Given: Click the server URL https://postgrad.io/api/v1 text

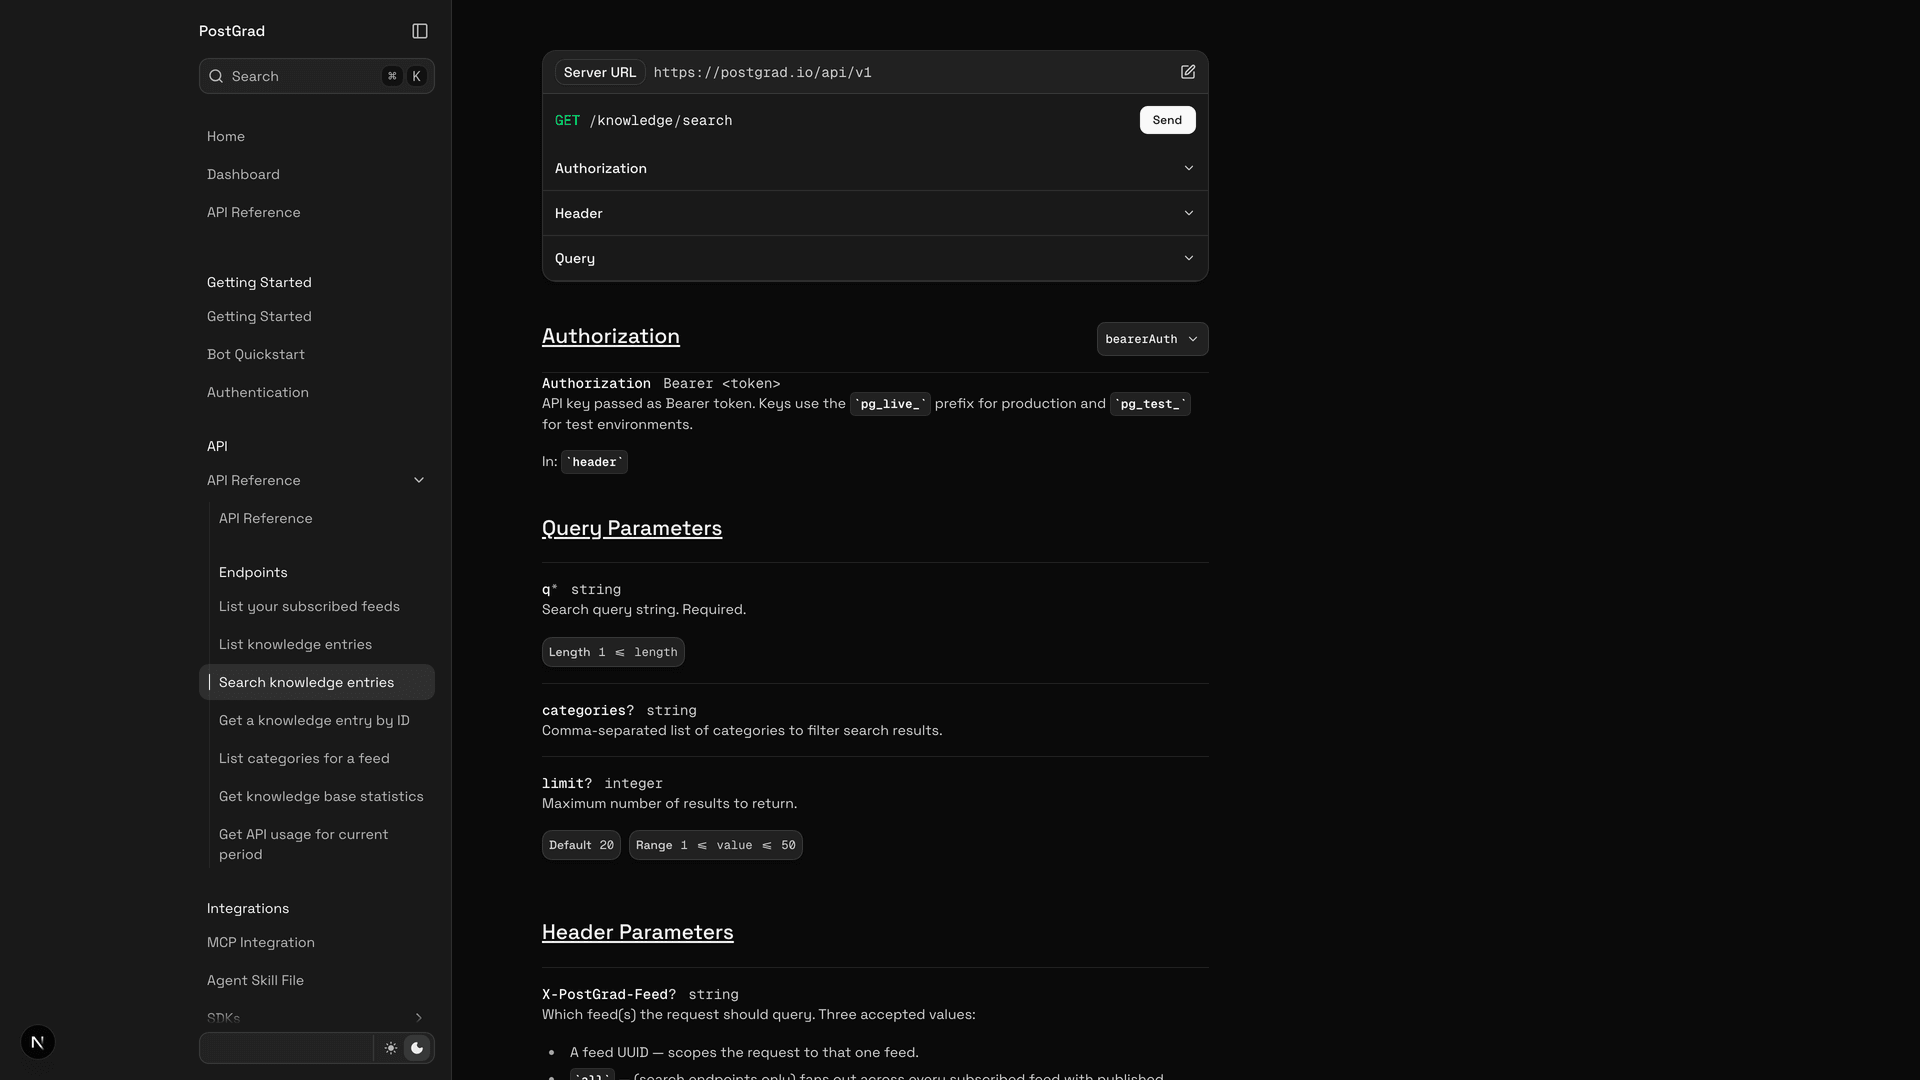Looking at the screenshot, I should [x=763, y=72].
